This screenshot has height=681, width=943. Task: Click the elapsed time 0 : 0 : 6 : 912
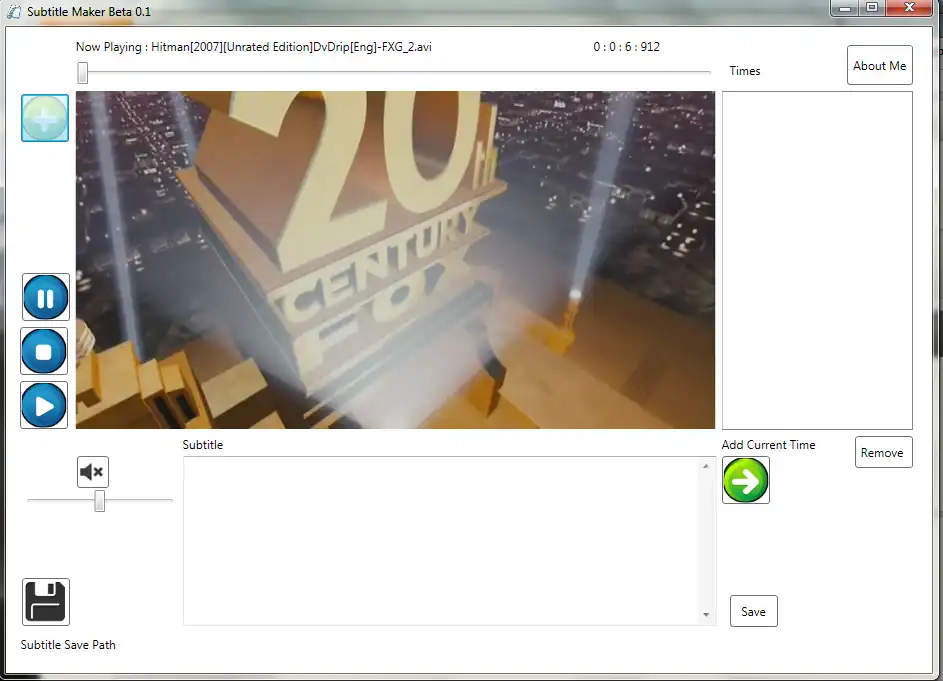[627, 47]
